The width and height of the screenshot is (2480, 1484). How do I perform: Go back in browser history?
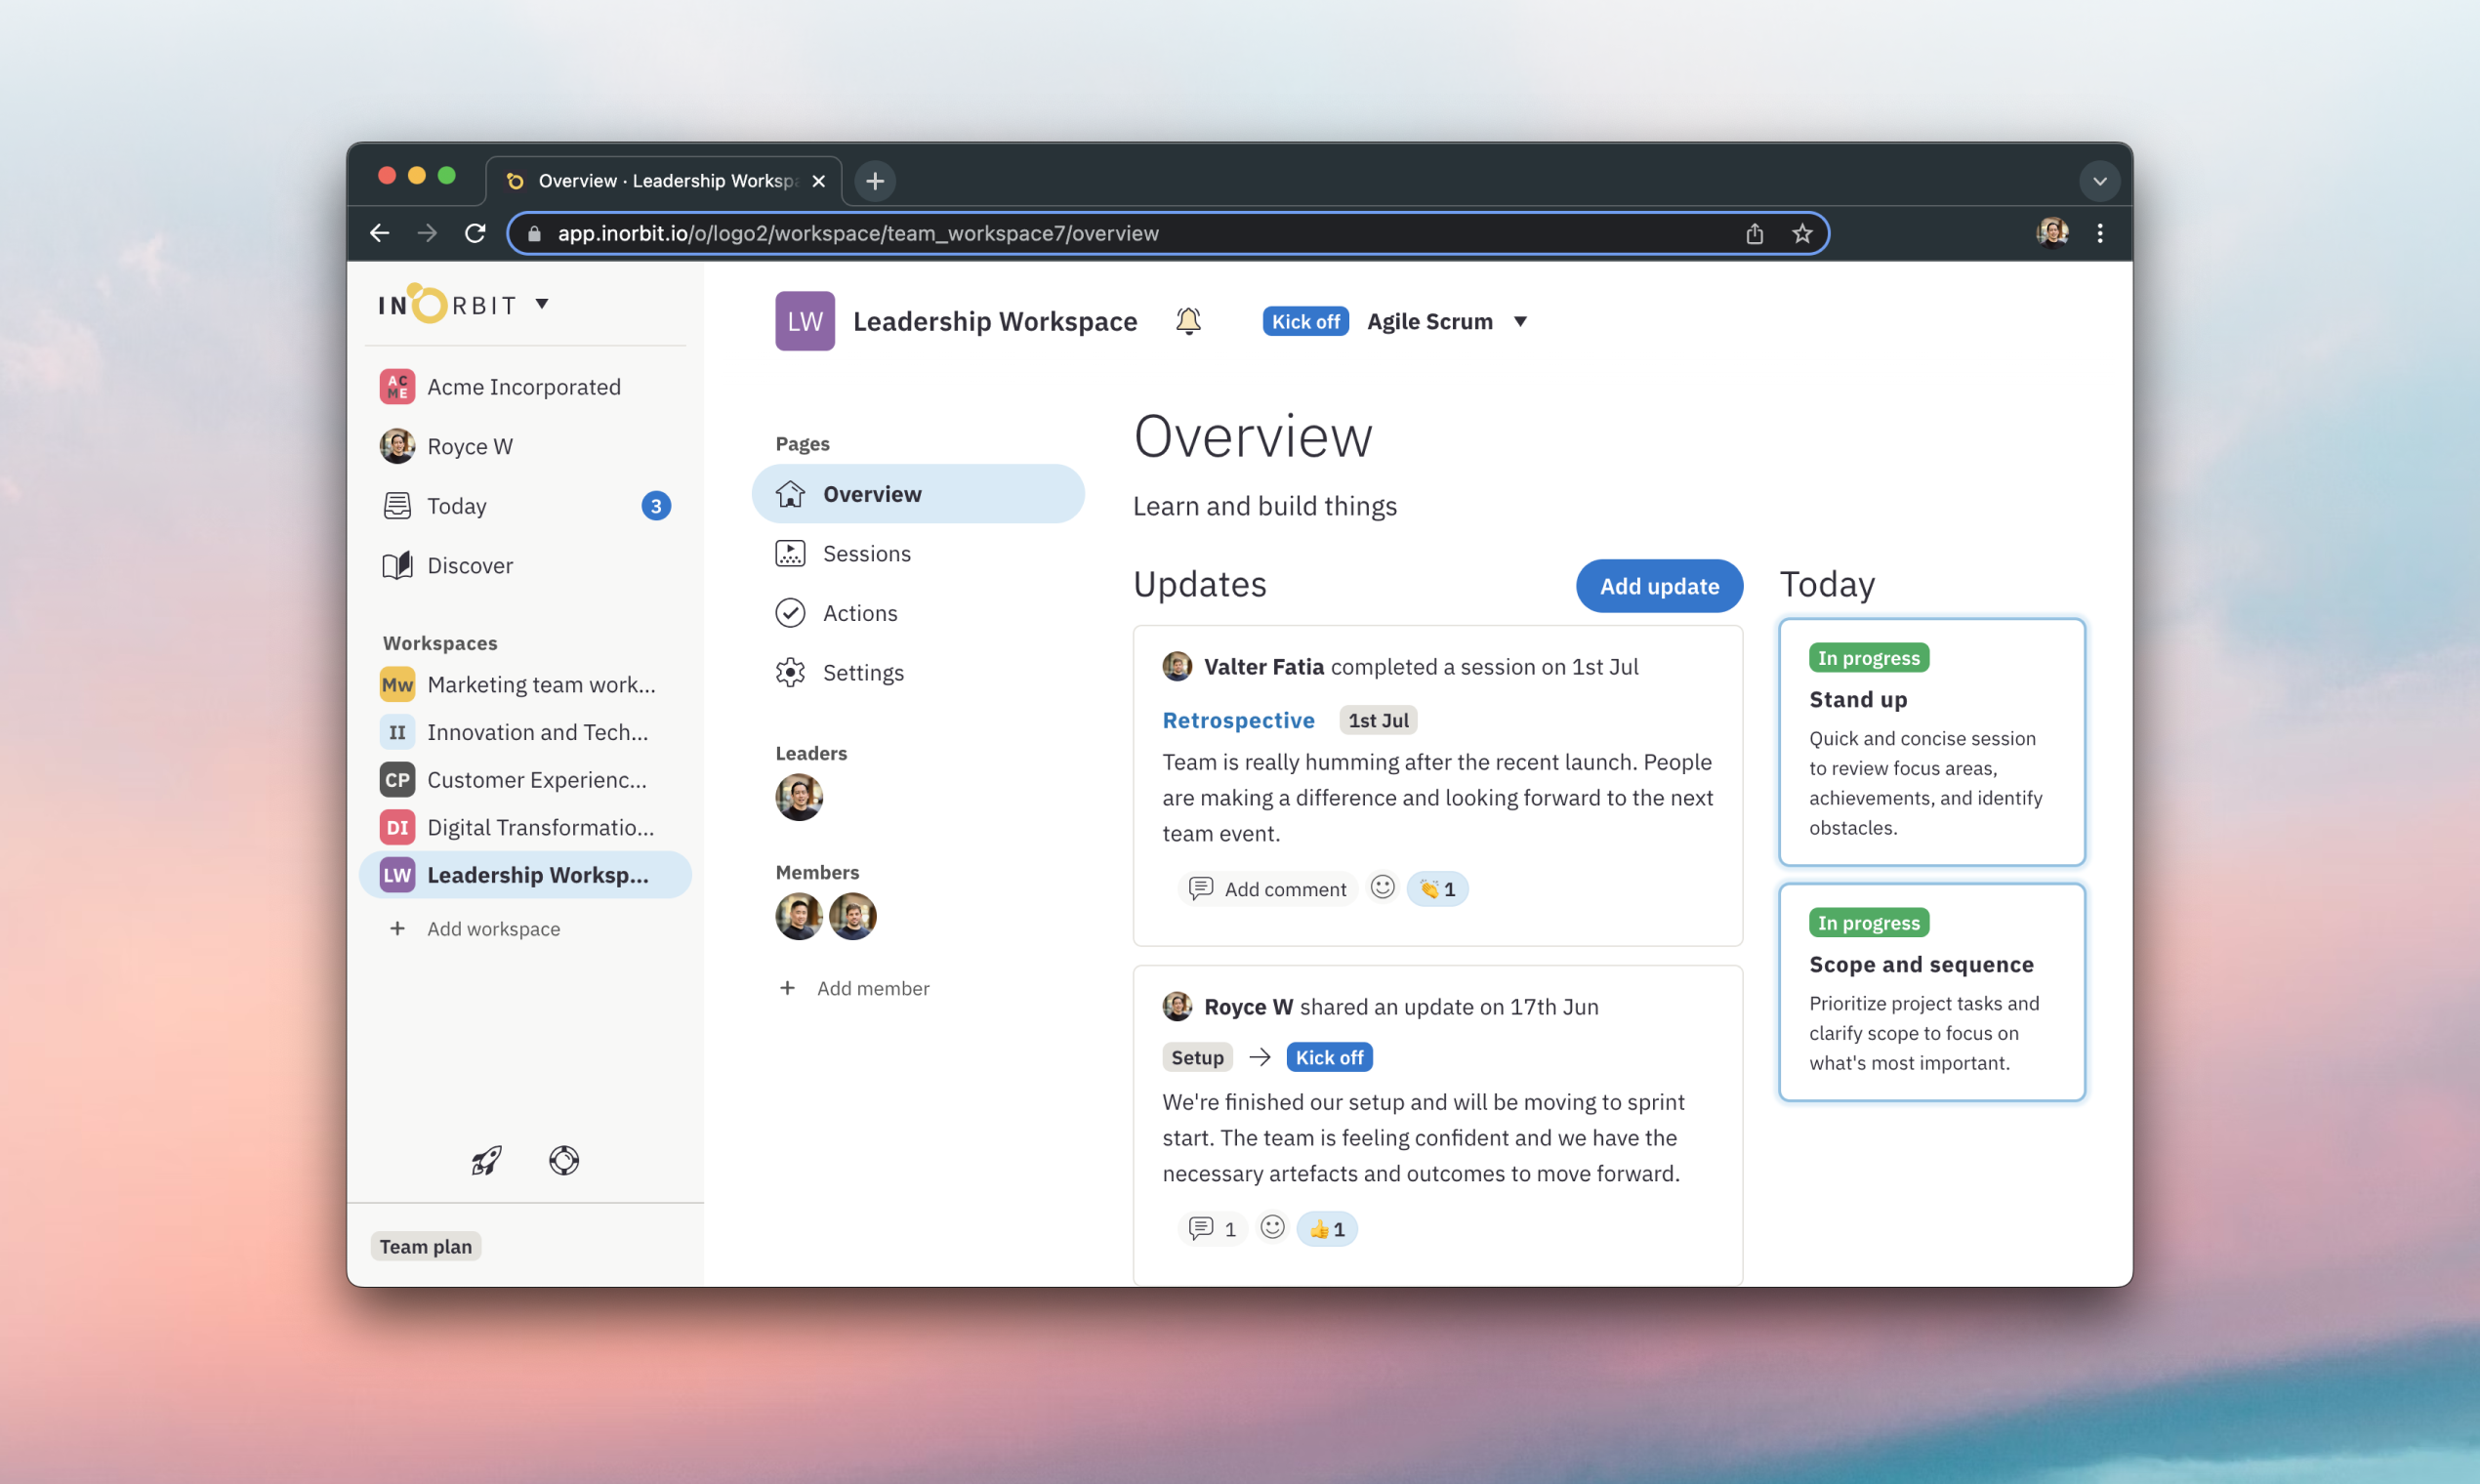point(380,233)
